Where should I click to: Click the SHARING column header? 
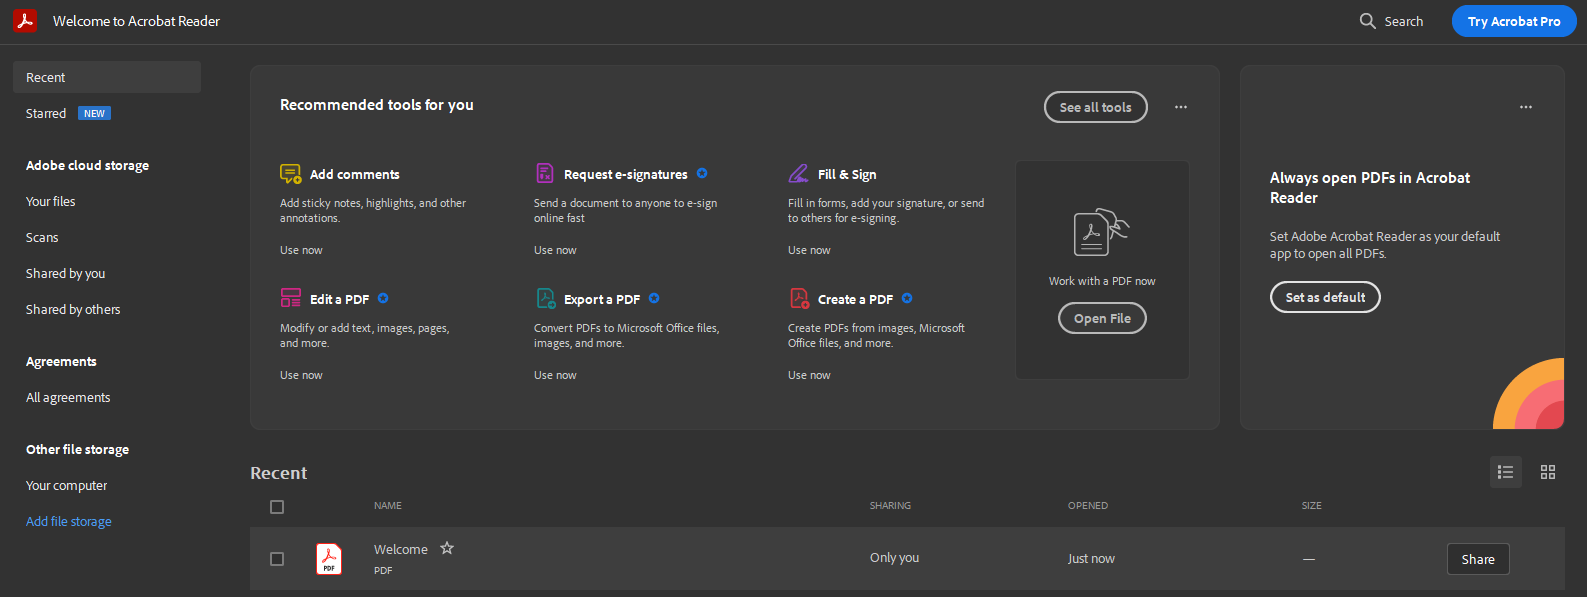click(x=890, y=506)
